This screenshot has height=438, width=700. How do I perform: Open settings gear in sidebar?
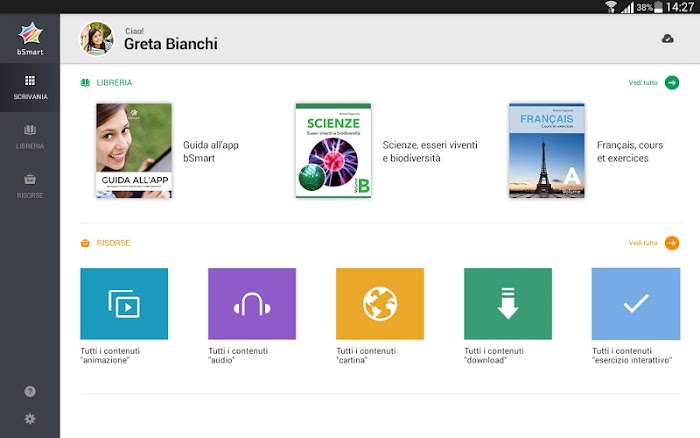[30, 419]
